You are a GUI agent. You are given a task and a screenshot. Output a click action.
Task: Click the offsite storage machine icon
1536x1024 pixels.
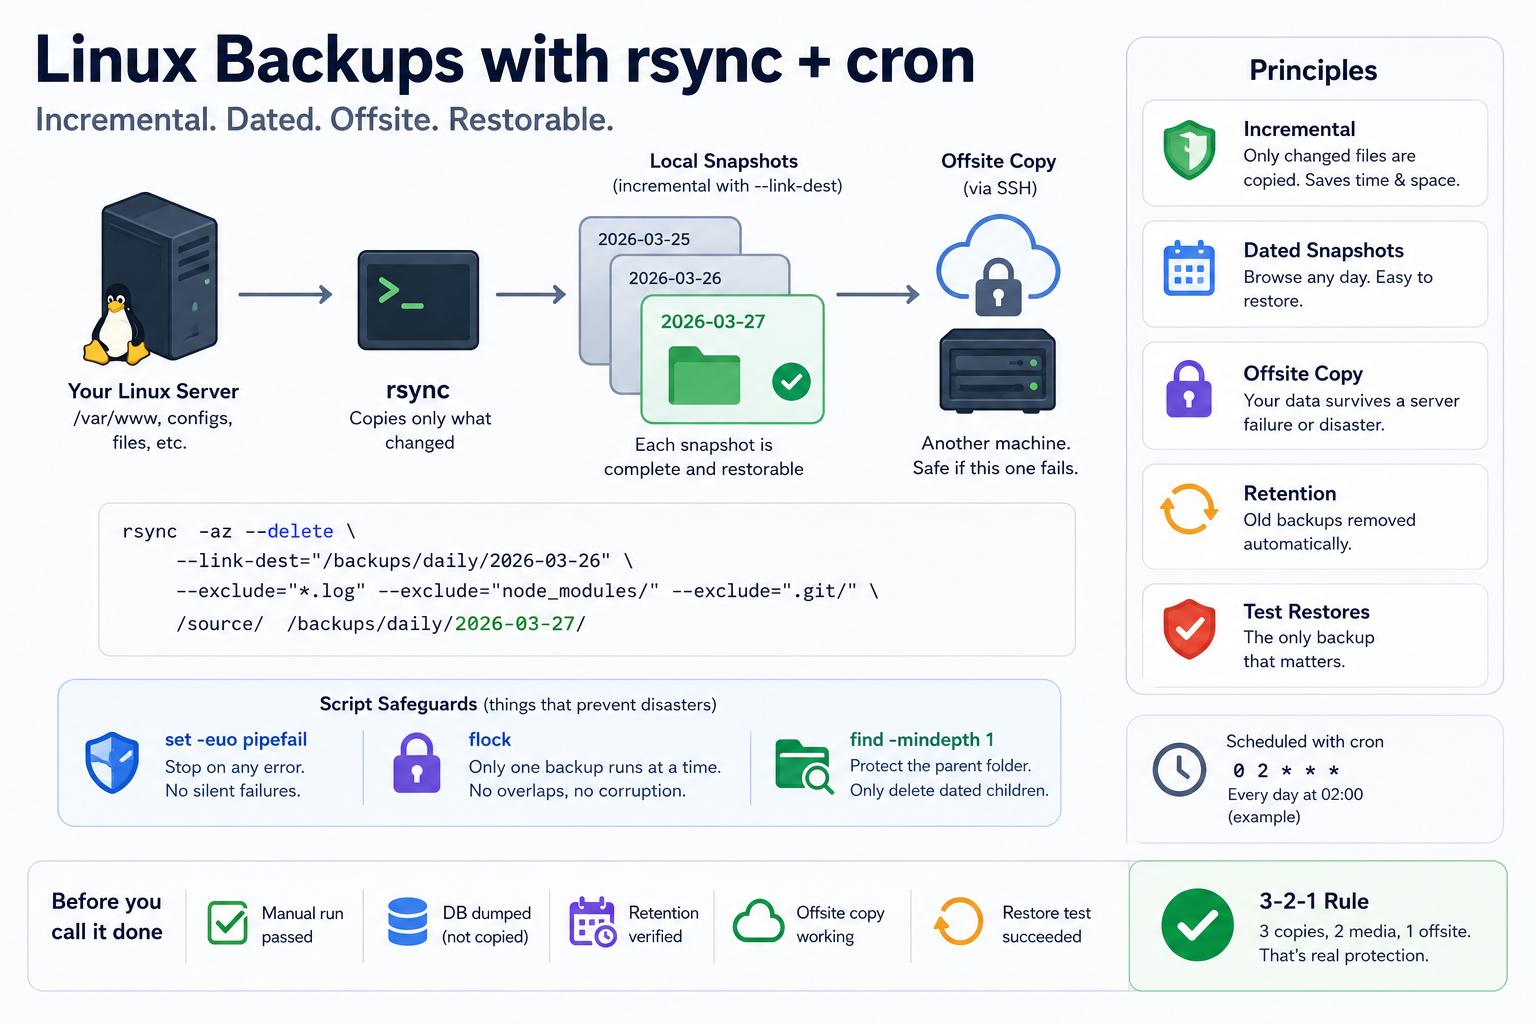(x=998, y=371)
